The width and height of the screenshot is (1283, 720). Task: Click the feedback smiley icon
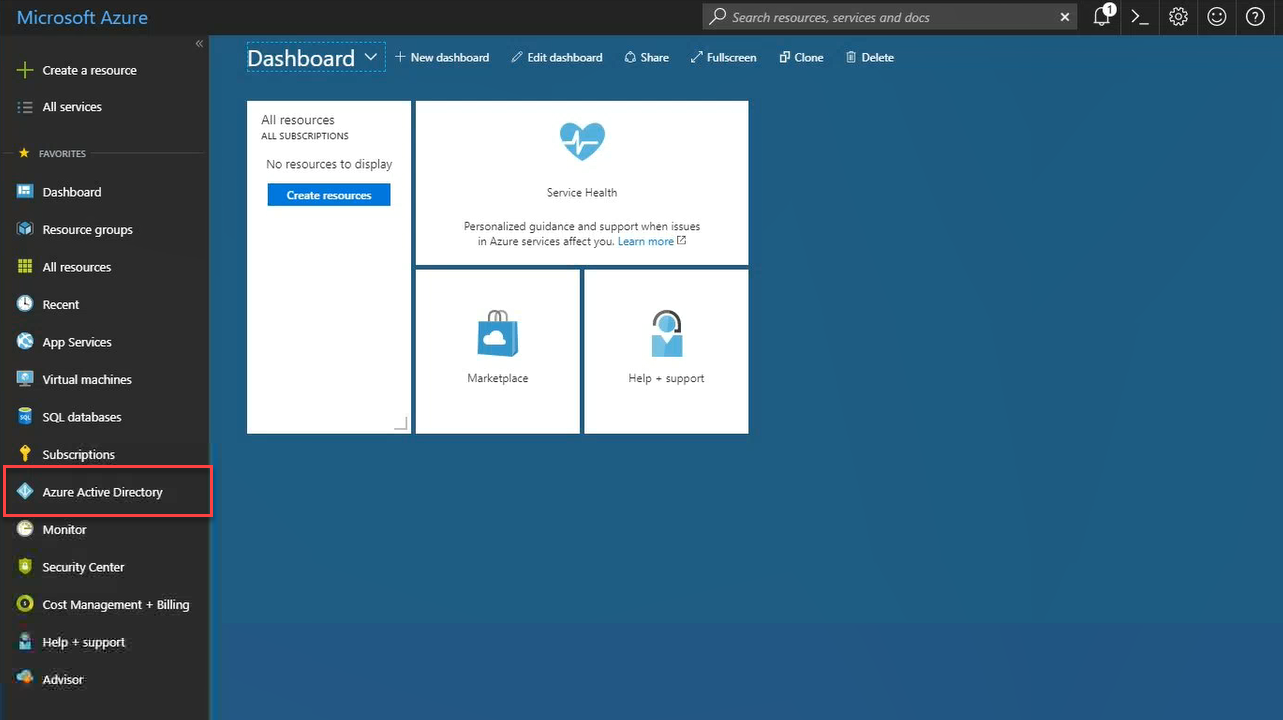click(1217, 17)
